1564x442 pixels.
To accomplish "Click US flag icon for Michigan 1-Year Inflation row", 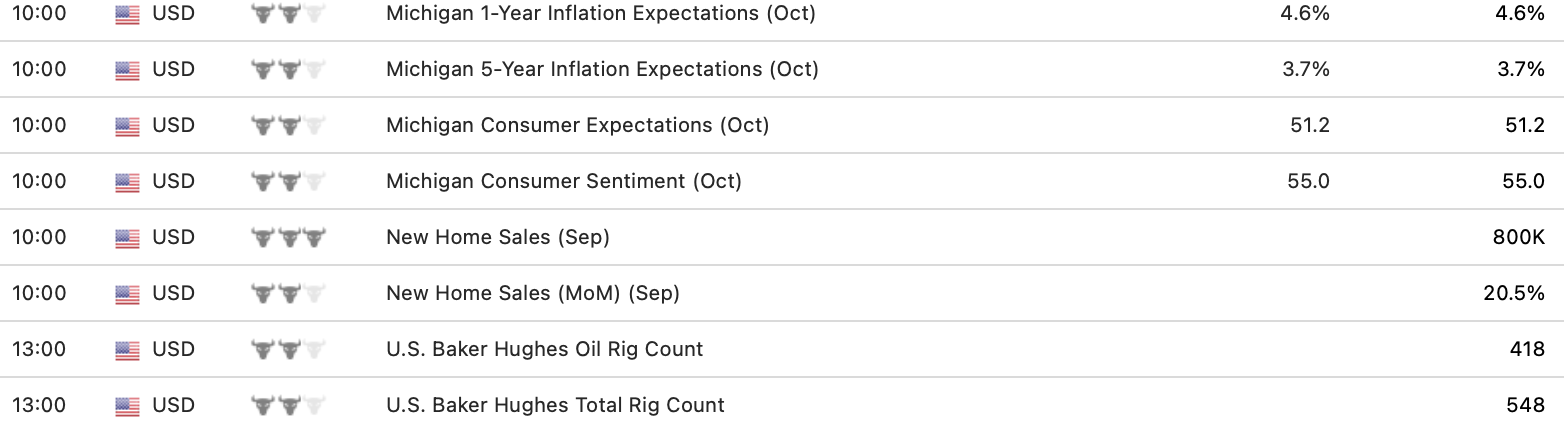I will tap(127, 14).
